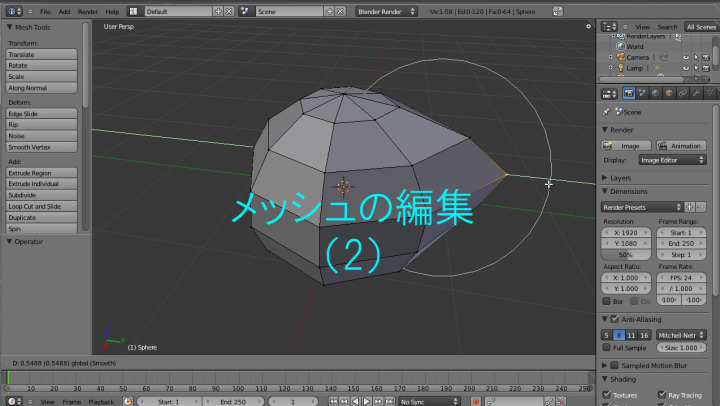720x406 pixels.
Task: Open the Render menu in top bar
Action: [x=90, y=11]
